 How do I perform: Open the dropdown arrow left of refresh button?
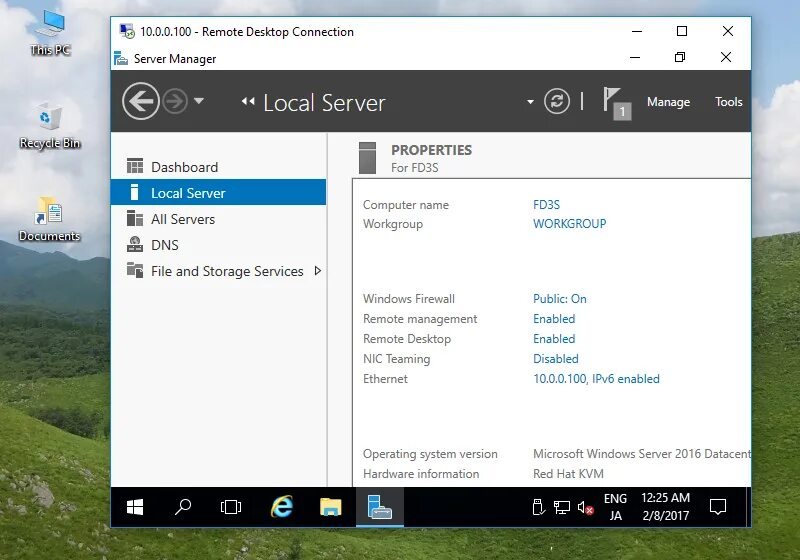(x=531, y=101)
